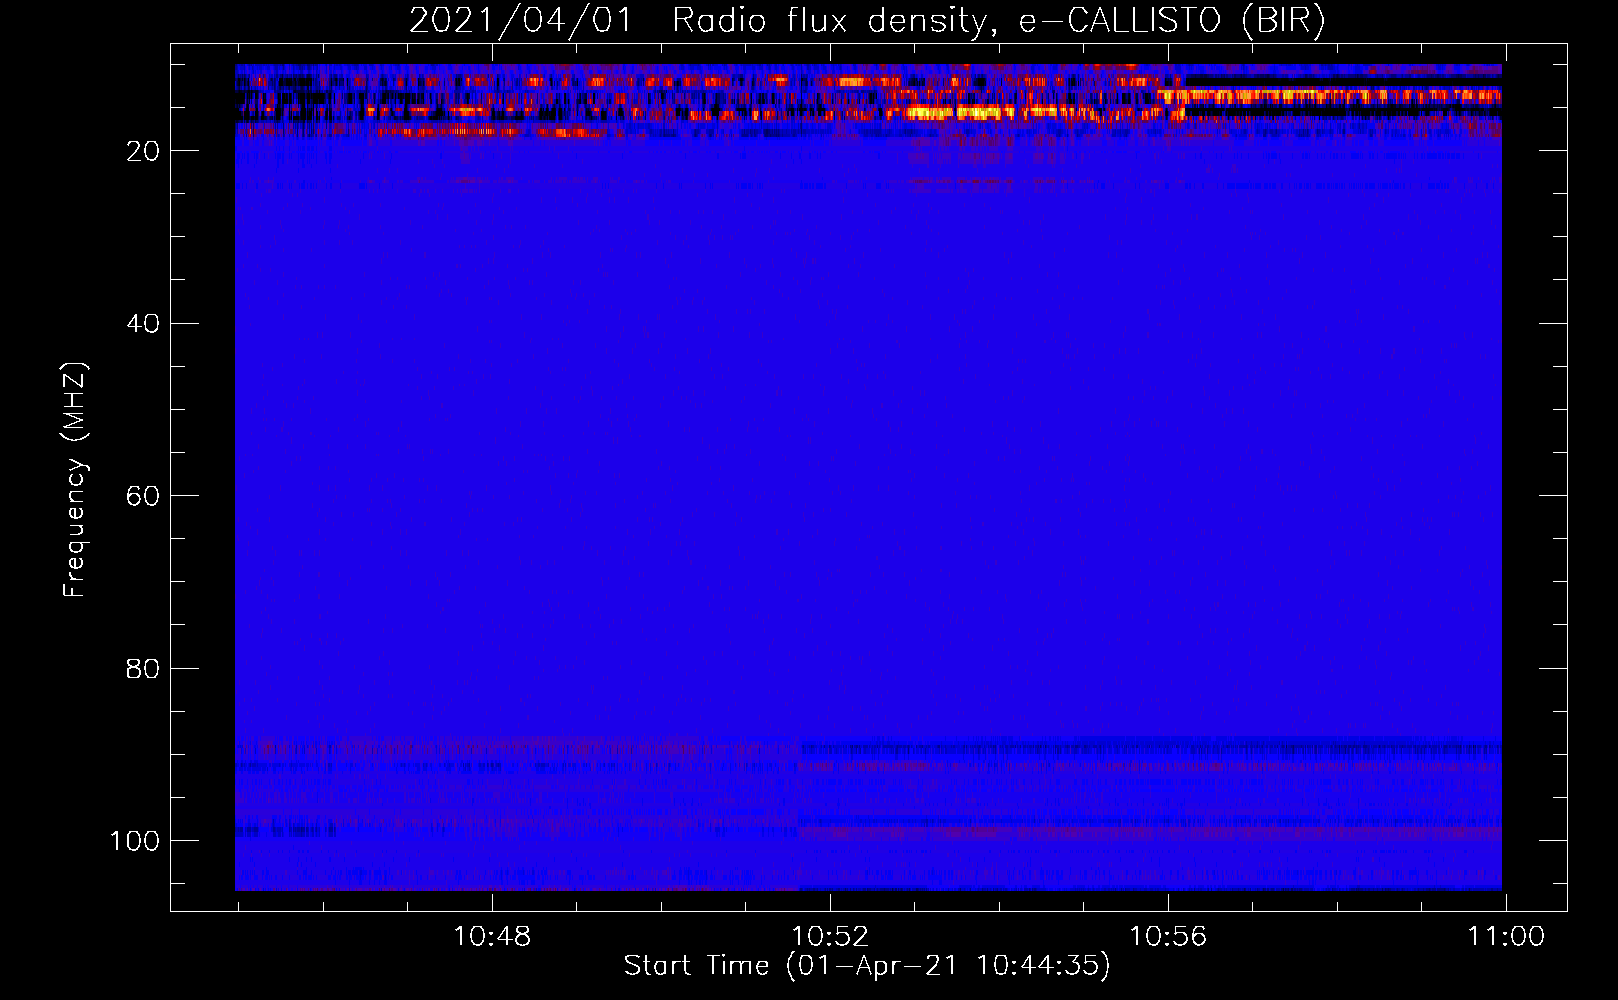The width and height of the screenshot is (1618, 1000).
Task: Click the 100 MHz frequency tick label
Action: tap(135, 841)
